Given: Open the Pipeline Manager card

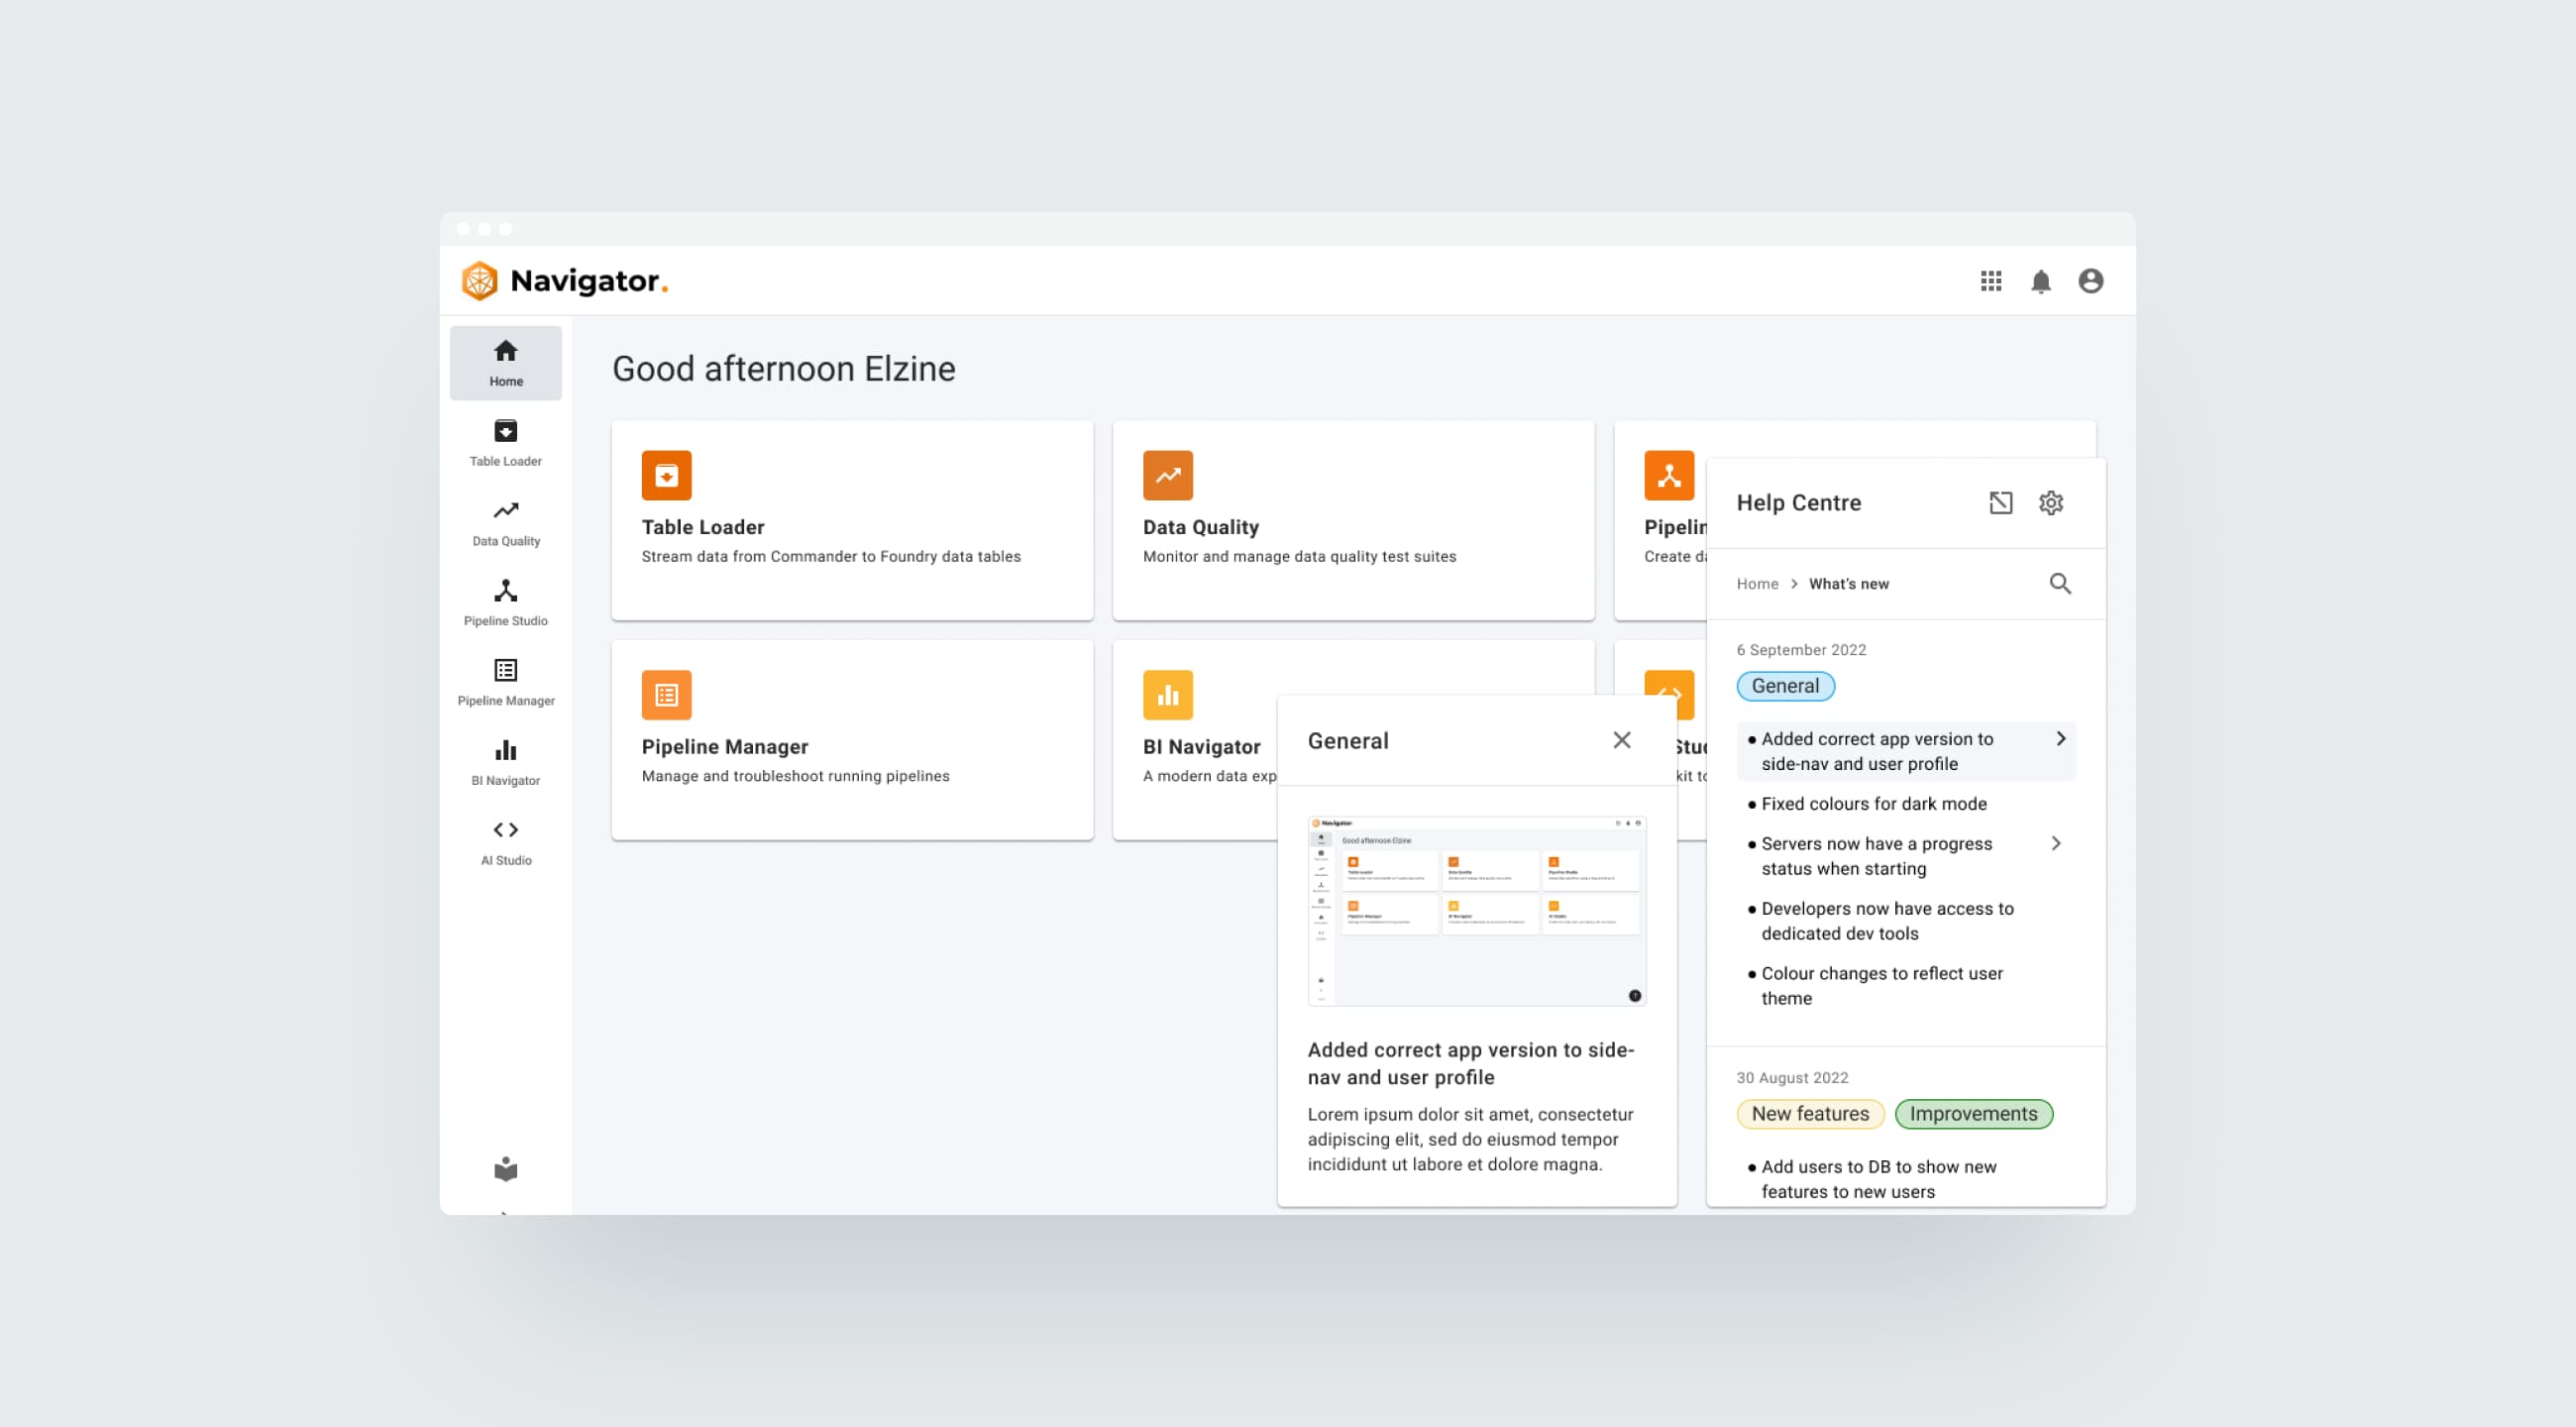Looking at the screenshot, I should 851,740.
